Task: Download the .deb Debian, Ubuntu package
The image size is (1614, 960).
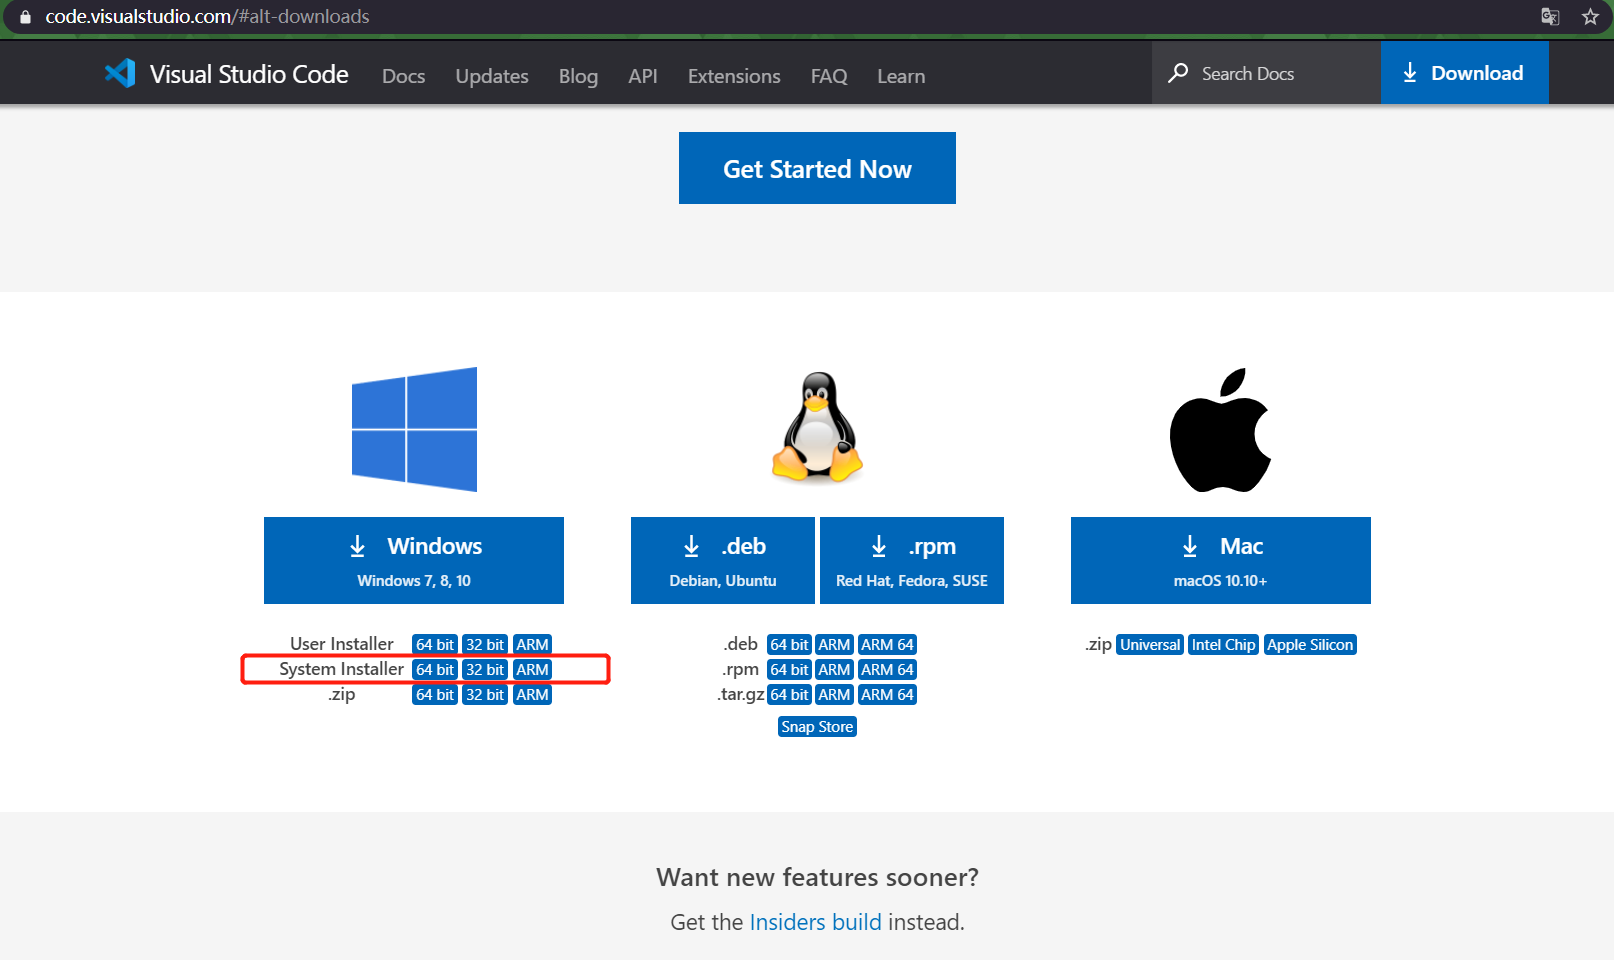Action: [723, 560]
